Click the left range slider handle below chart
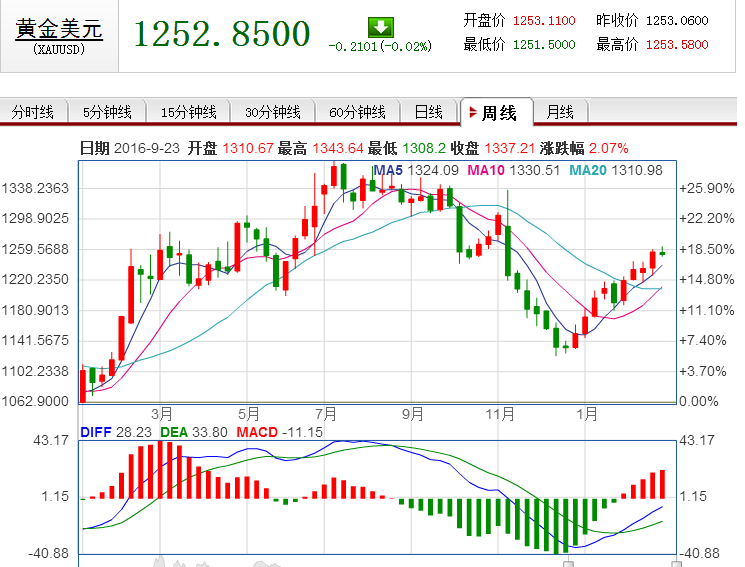The image size is (745, 567). point(568,564)
